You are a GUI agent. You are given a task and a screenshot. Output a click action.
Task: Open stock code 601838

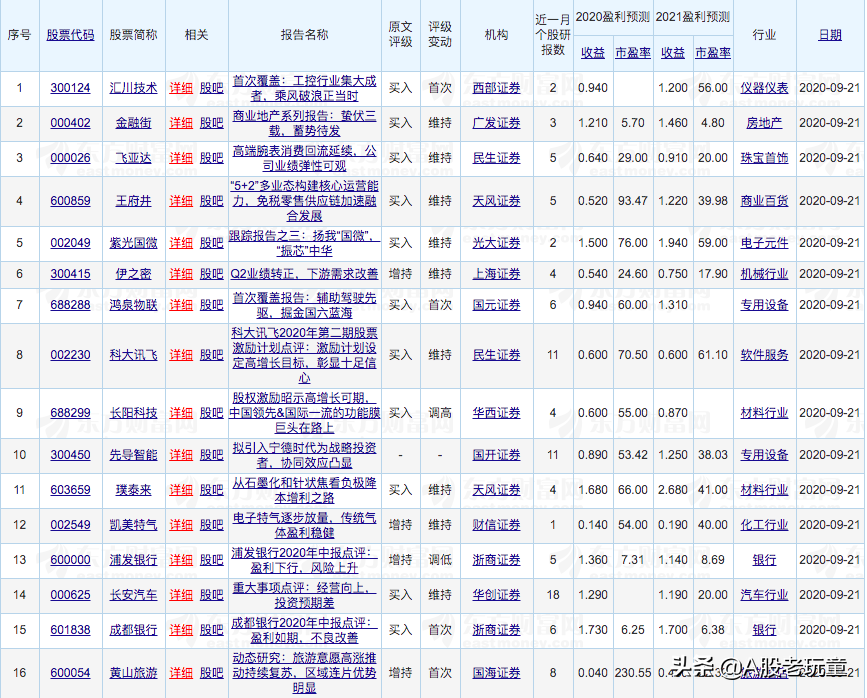pyautogui.click(x=70, y=630)
